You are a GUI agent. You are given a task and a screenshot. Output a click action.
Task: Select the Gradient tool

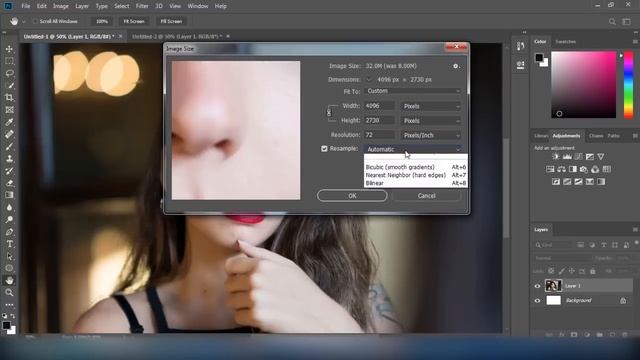9,195
